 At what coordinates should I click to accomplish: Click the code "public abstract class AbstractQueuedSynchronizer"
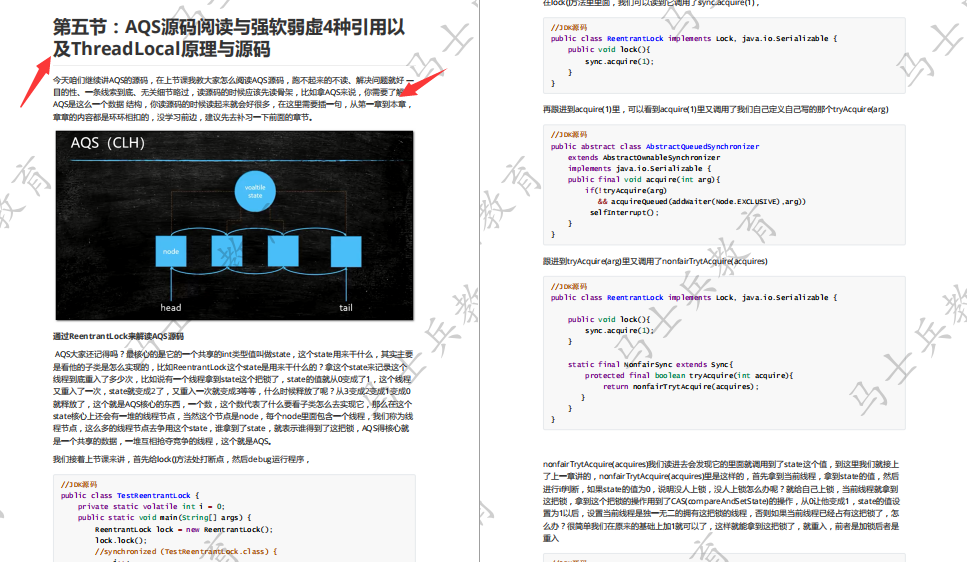[x=655, y=146]
